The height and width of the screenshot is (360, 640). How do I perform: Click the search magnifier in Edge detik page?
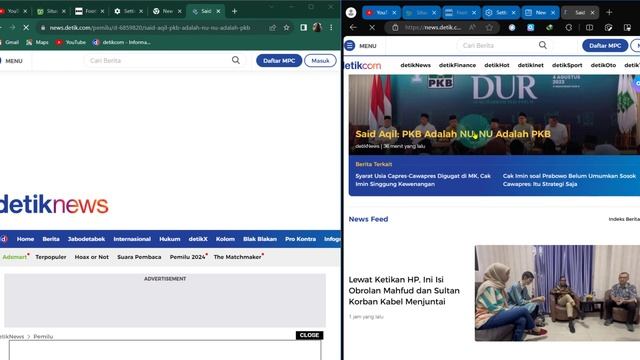point(542,45)
